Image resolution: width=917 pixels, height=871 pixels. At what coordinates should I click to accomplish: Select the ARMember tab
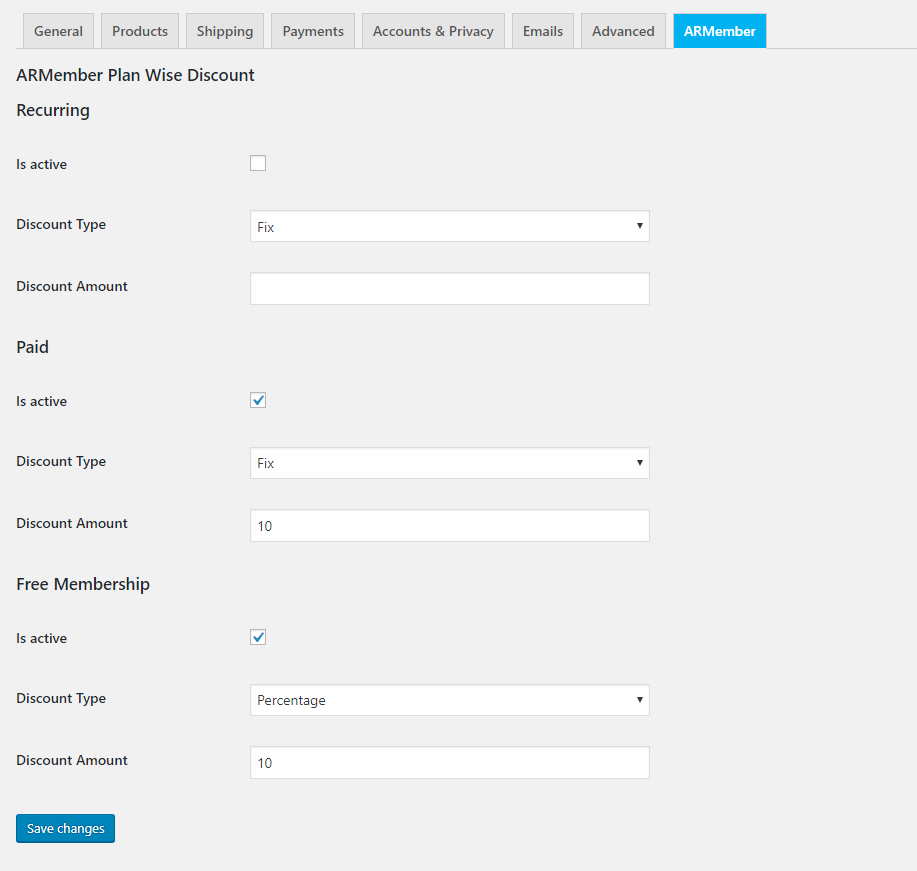click(x=719, y=31)
